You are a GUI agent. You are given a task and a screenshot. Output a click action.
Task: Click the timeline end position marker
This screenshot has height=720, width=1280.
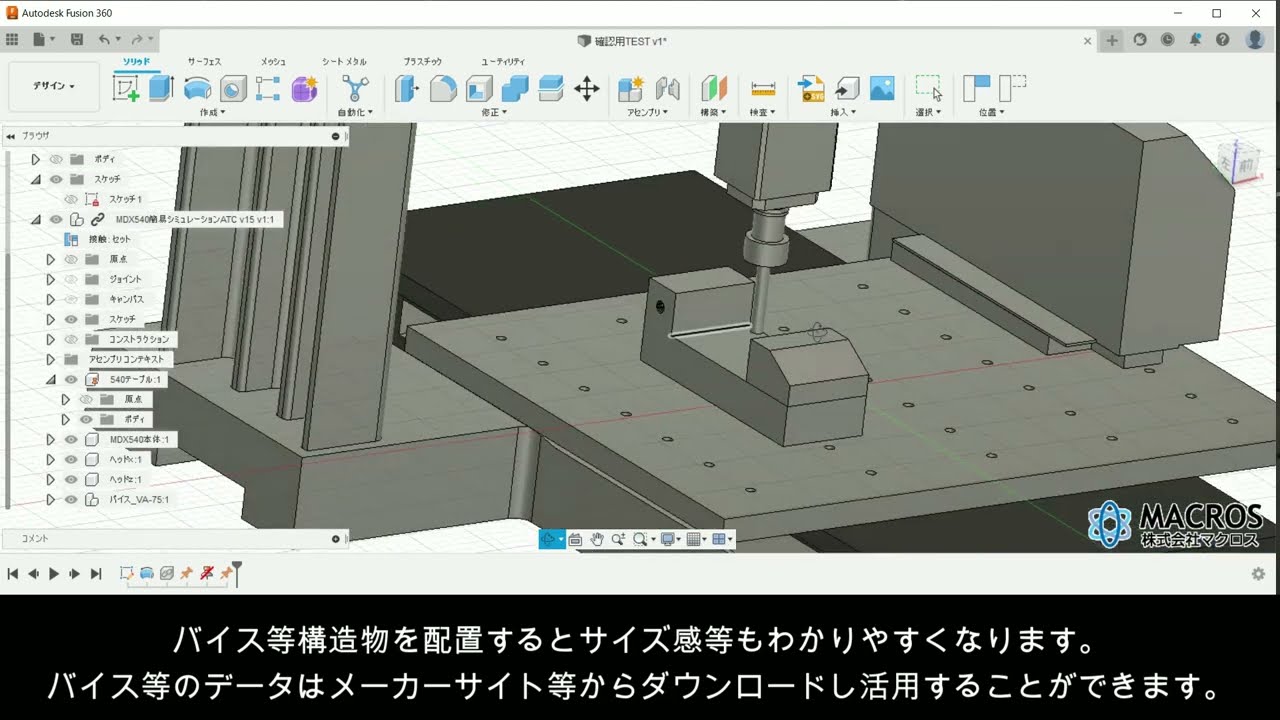click(x=237, y=573)
